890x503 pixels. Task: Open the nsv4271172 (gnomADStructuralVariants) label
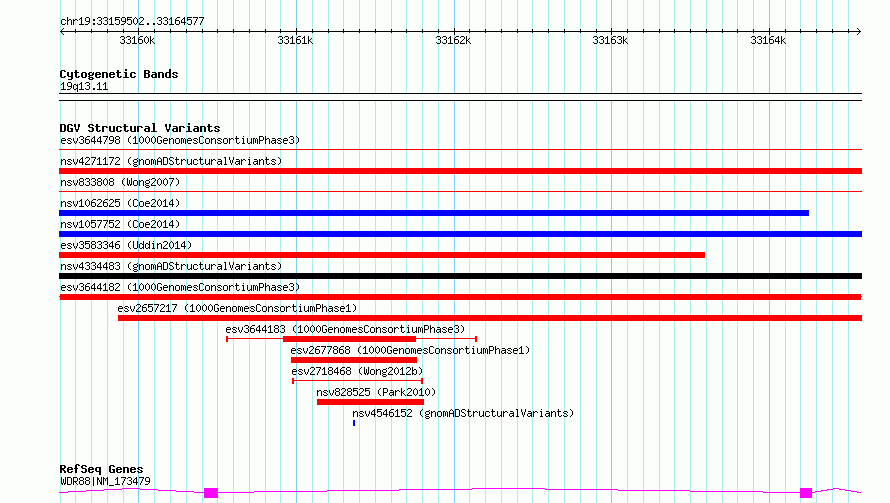(x=171, y=161)
